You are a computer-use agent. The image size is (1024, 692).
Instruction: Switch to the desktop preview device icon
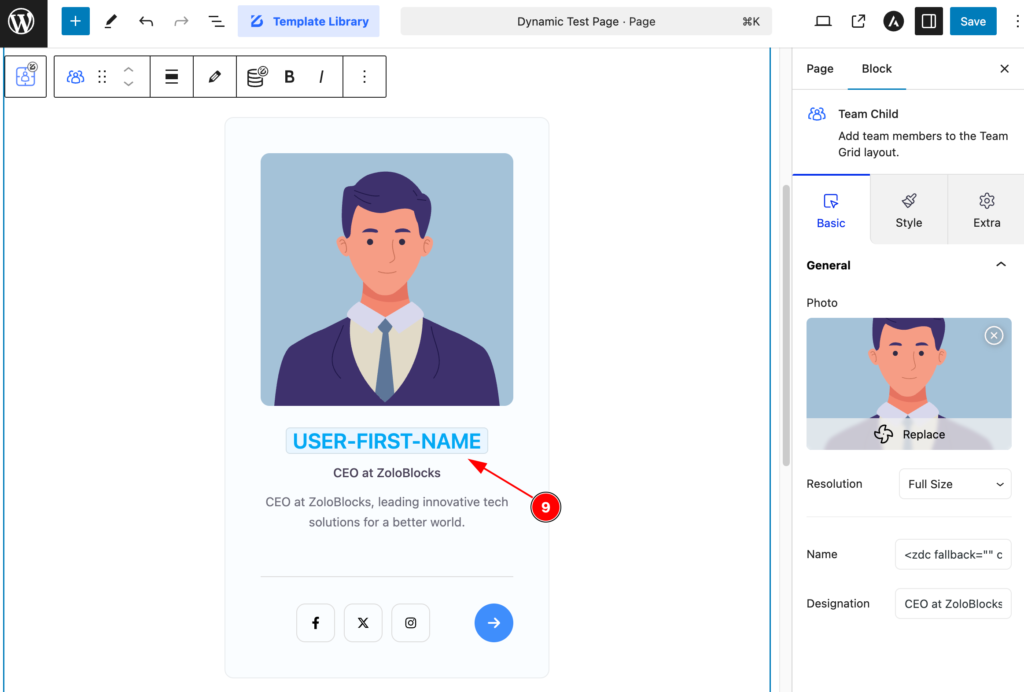pos(823,22)
